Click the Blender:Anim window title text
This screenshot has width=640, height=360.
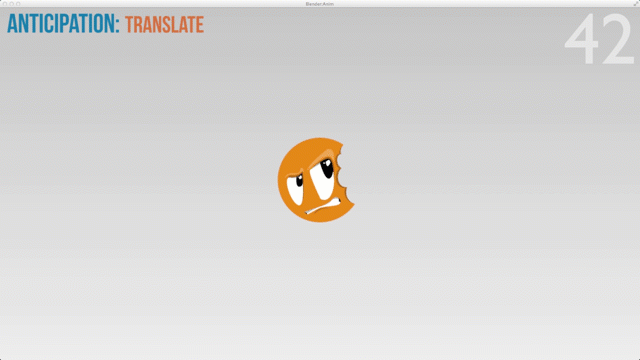pyautogui.click(x=320, y=4)
